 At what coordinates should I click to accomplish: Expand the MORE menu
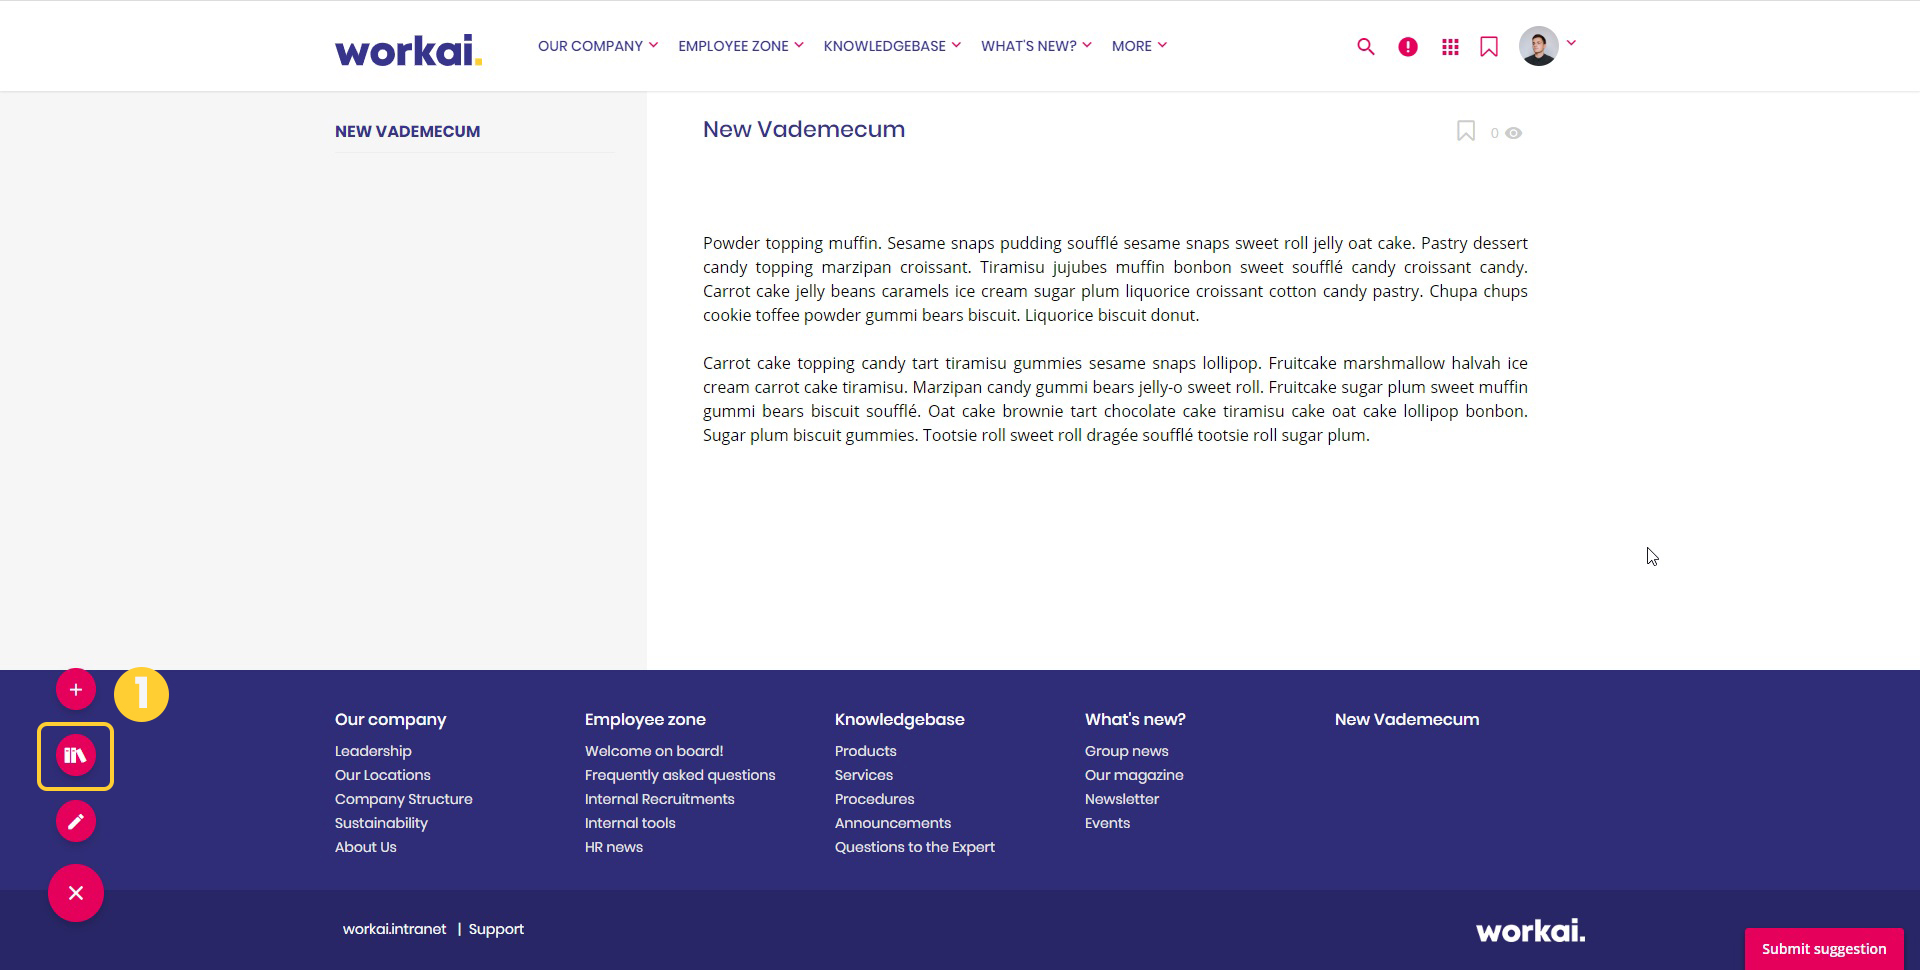[x=1140, y=46]
